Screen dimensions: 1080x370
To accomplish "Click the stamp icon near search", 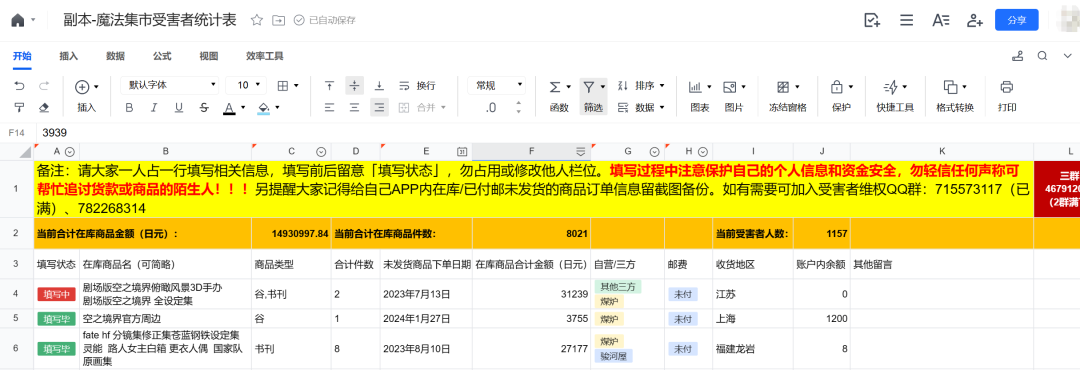I will 1017,56.
